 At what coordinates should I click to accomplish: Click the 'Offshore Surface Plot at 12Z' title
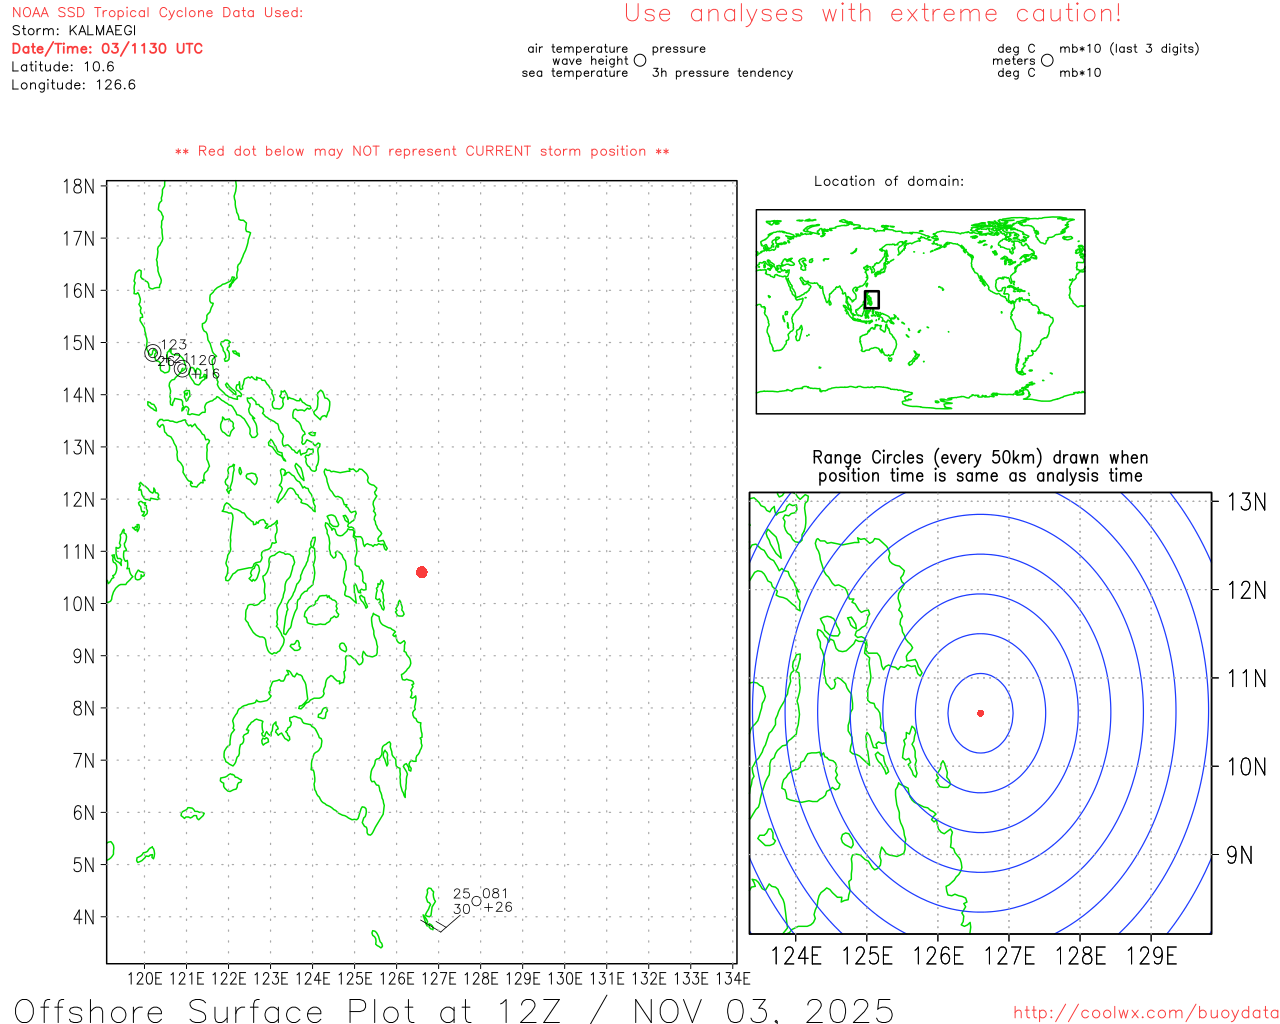pyautogui.click(x=454, y=1010)
